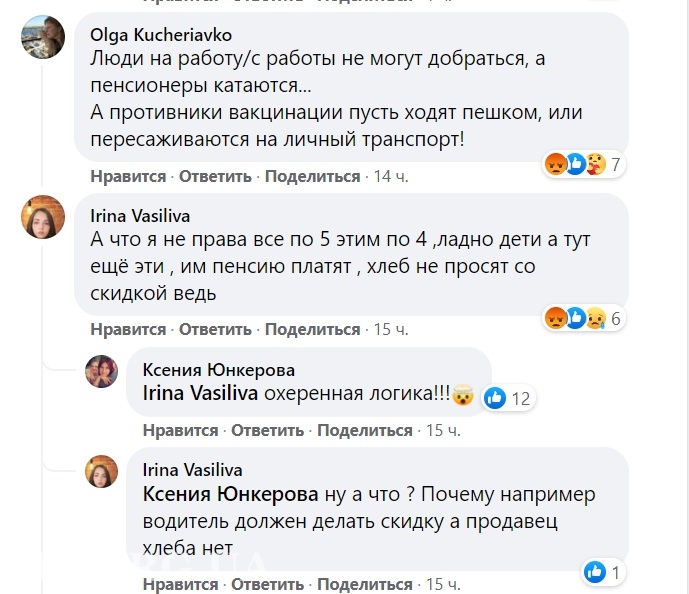The image size is (689, 594).
Task: Reply to Olga Kucheriavko's comment with Ответить
Action: pyautogui.click(x=217, y=176)
